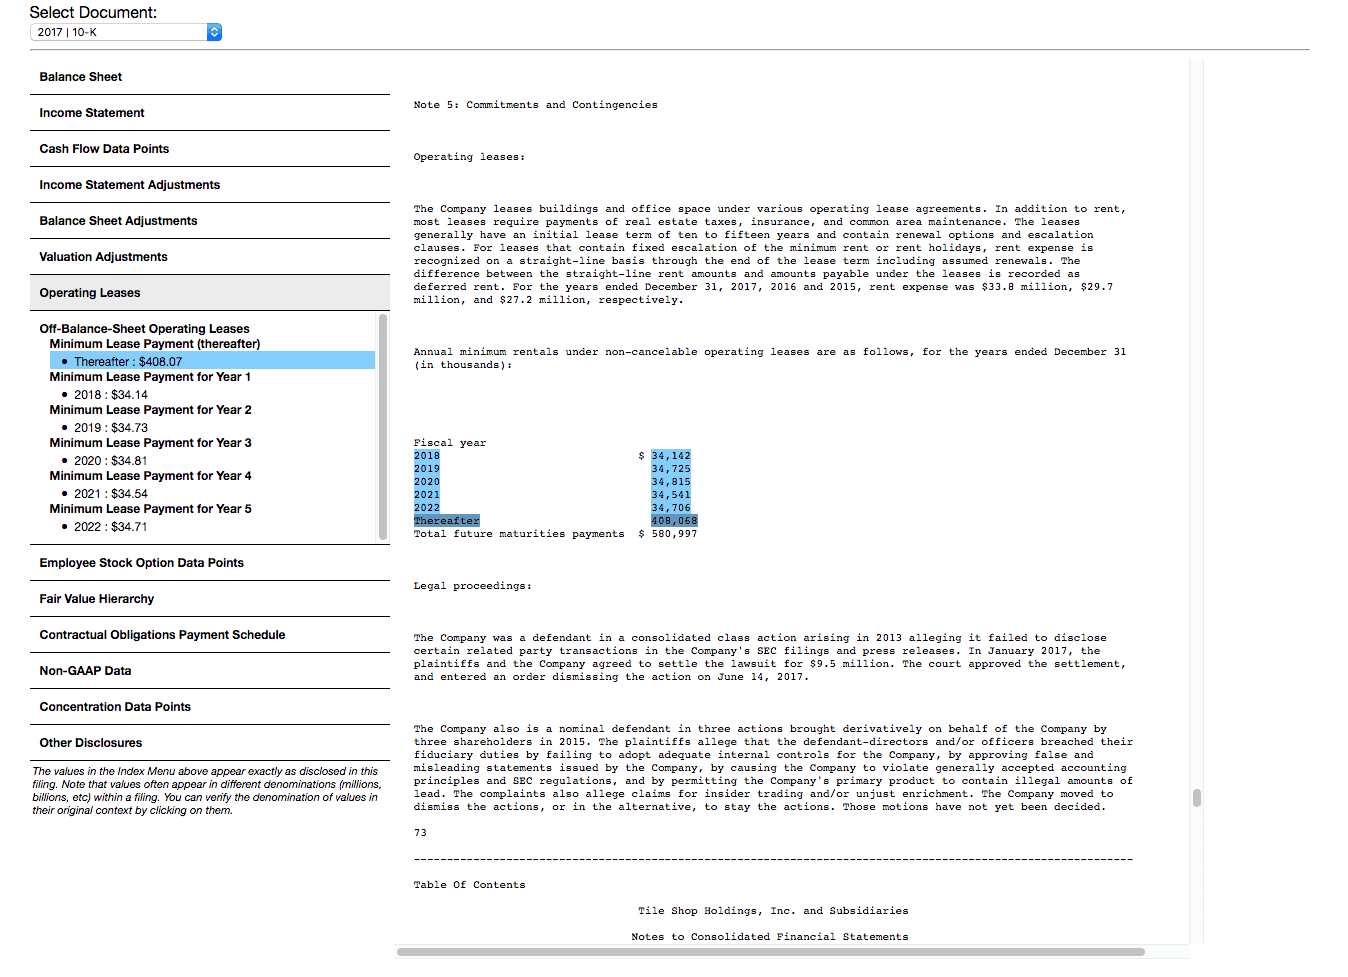1348x977 pixels.
Task: Click the Legal proceedings: heading
Action: point(473,586)
